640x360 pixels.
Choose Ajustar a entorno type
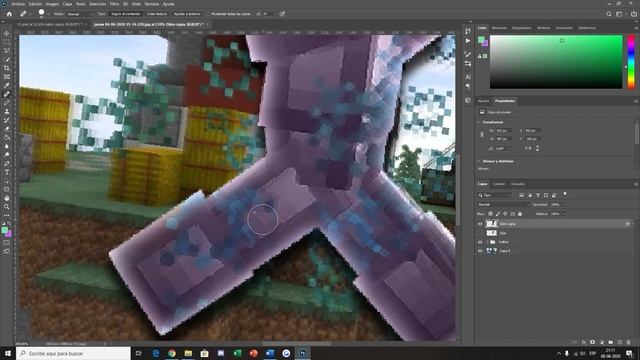[187, 14]
